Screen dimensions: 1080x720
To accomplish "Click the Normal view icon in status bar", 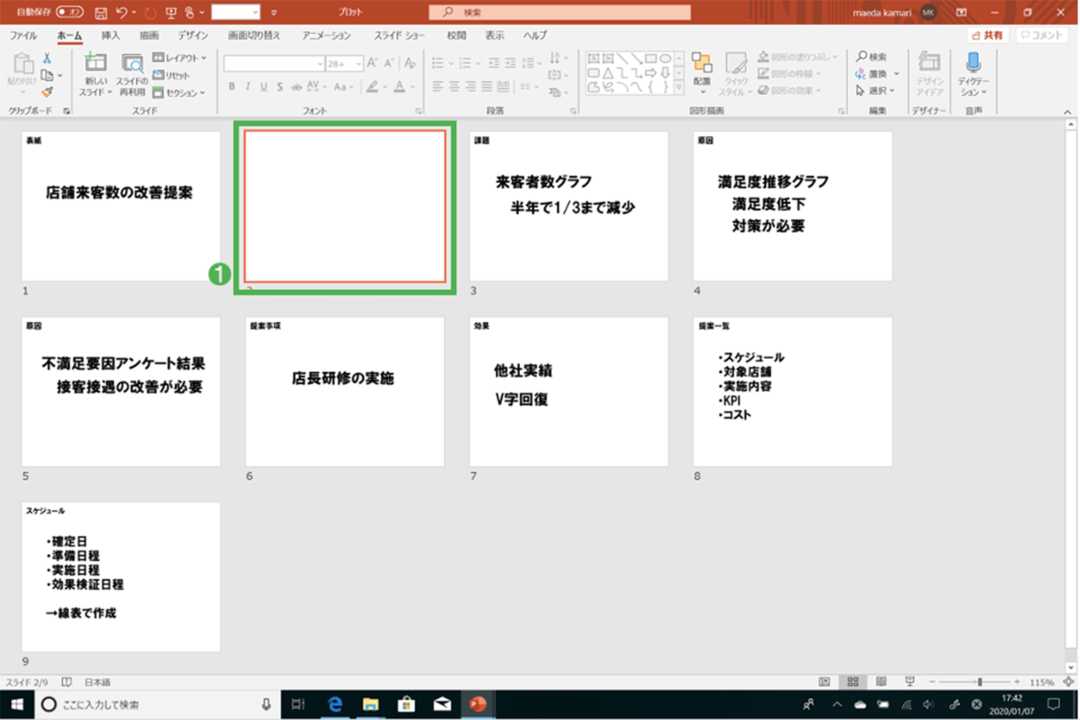I will (824, 682).
